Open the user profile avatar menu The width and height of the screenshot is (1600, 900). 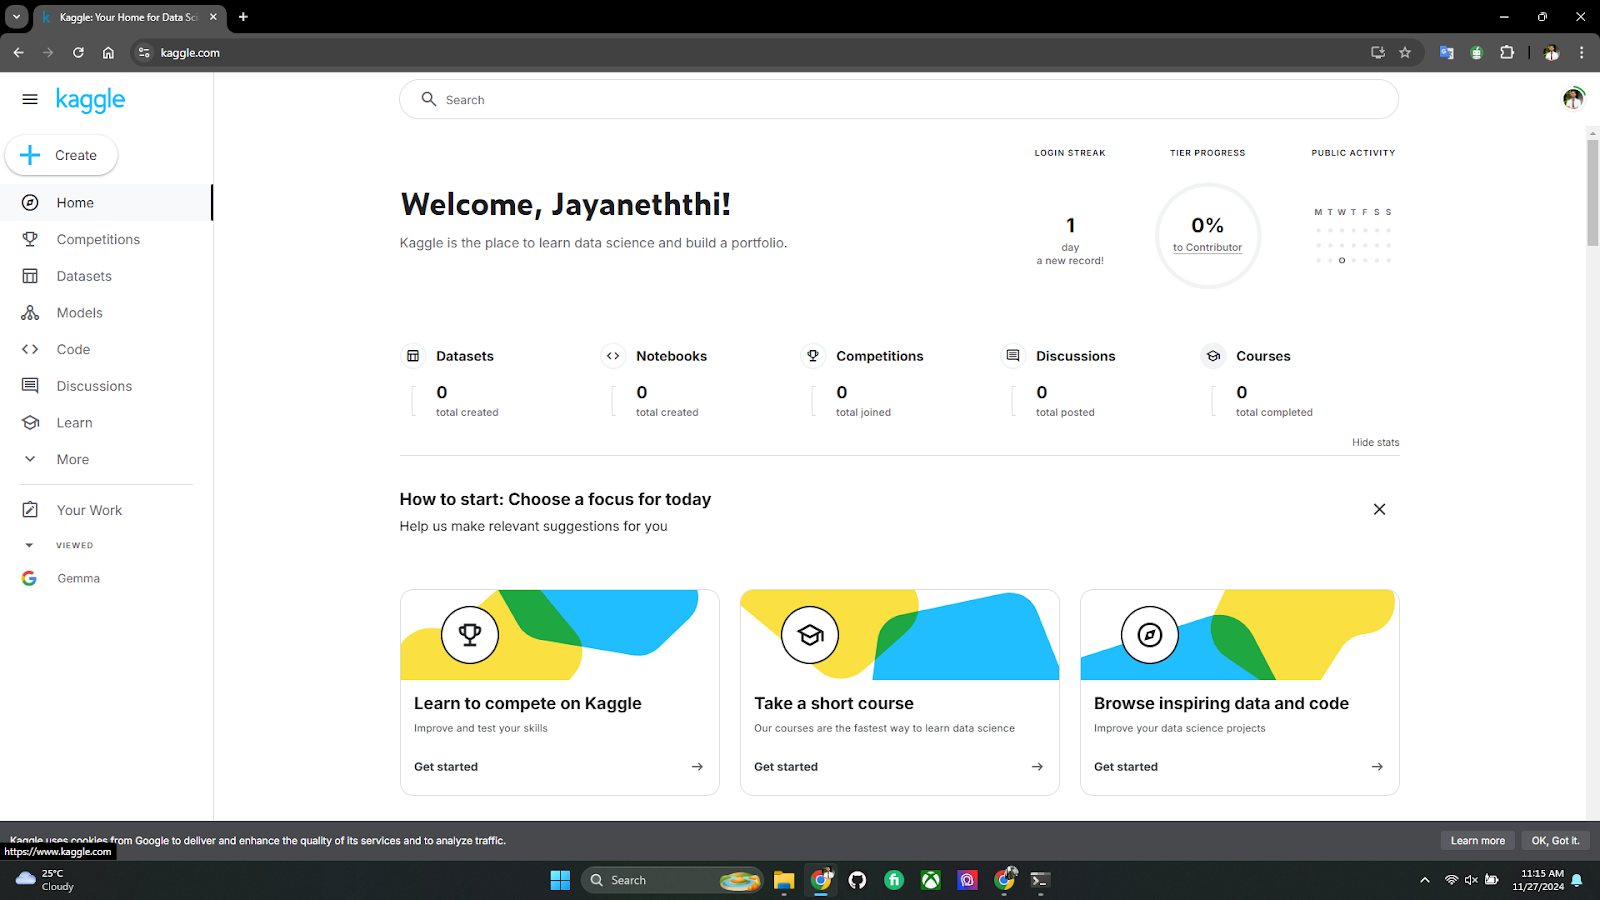pyautogui.click(x=1573, y=98)
